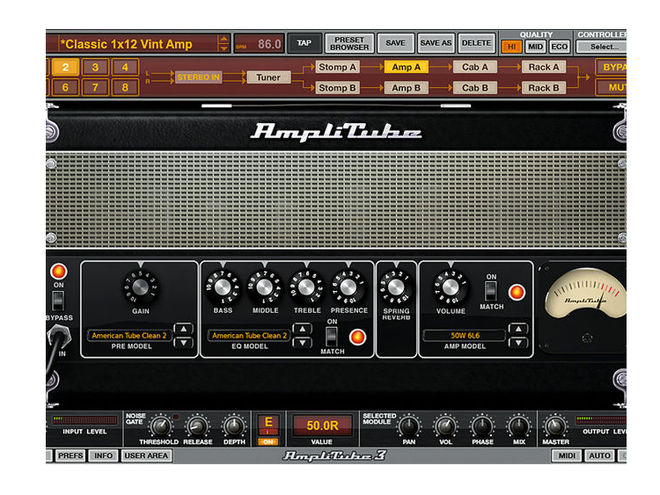Click the selected module VOL knob
Viewport: 660px width, 495px height.
[x=445, y=426]
